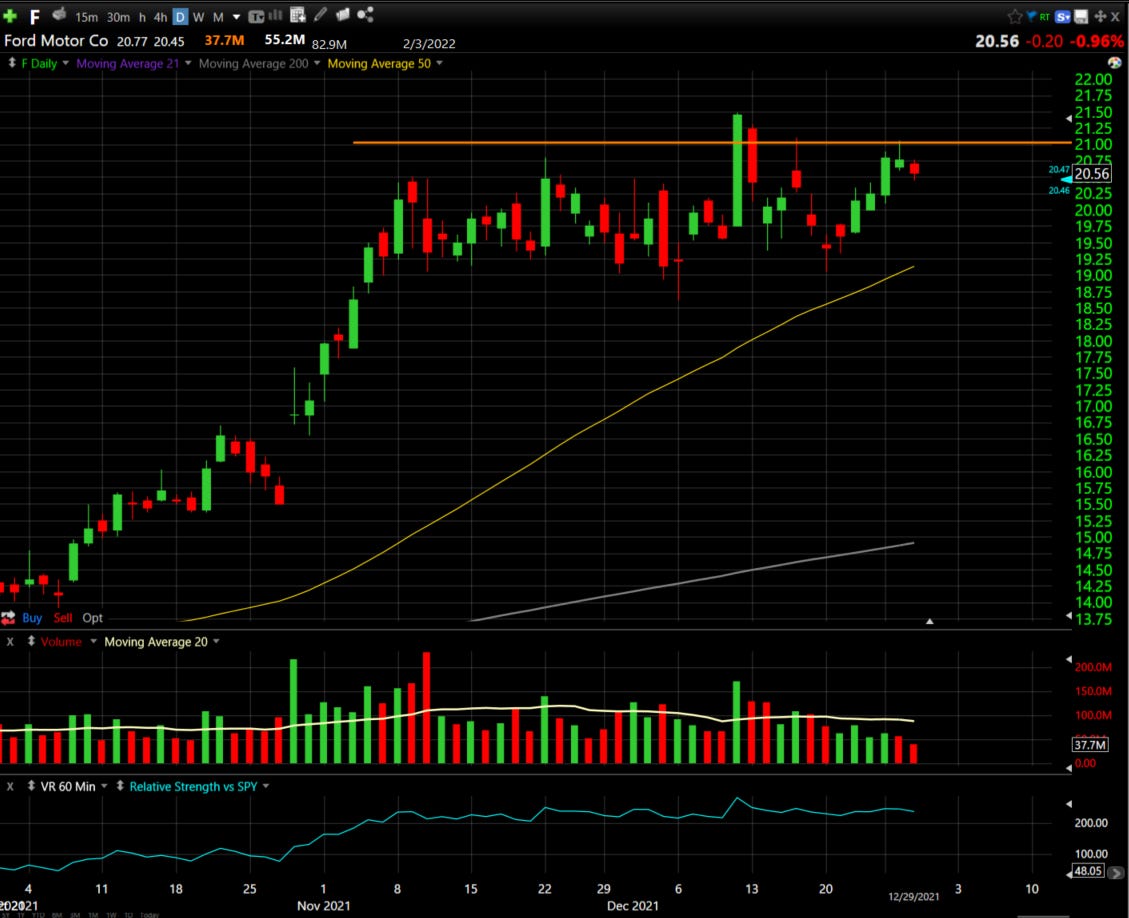Viewport: 1129px width, 918px height.
Task: Click the save floppy disk icon
Action: [x=1081, y=17]
